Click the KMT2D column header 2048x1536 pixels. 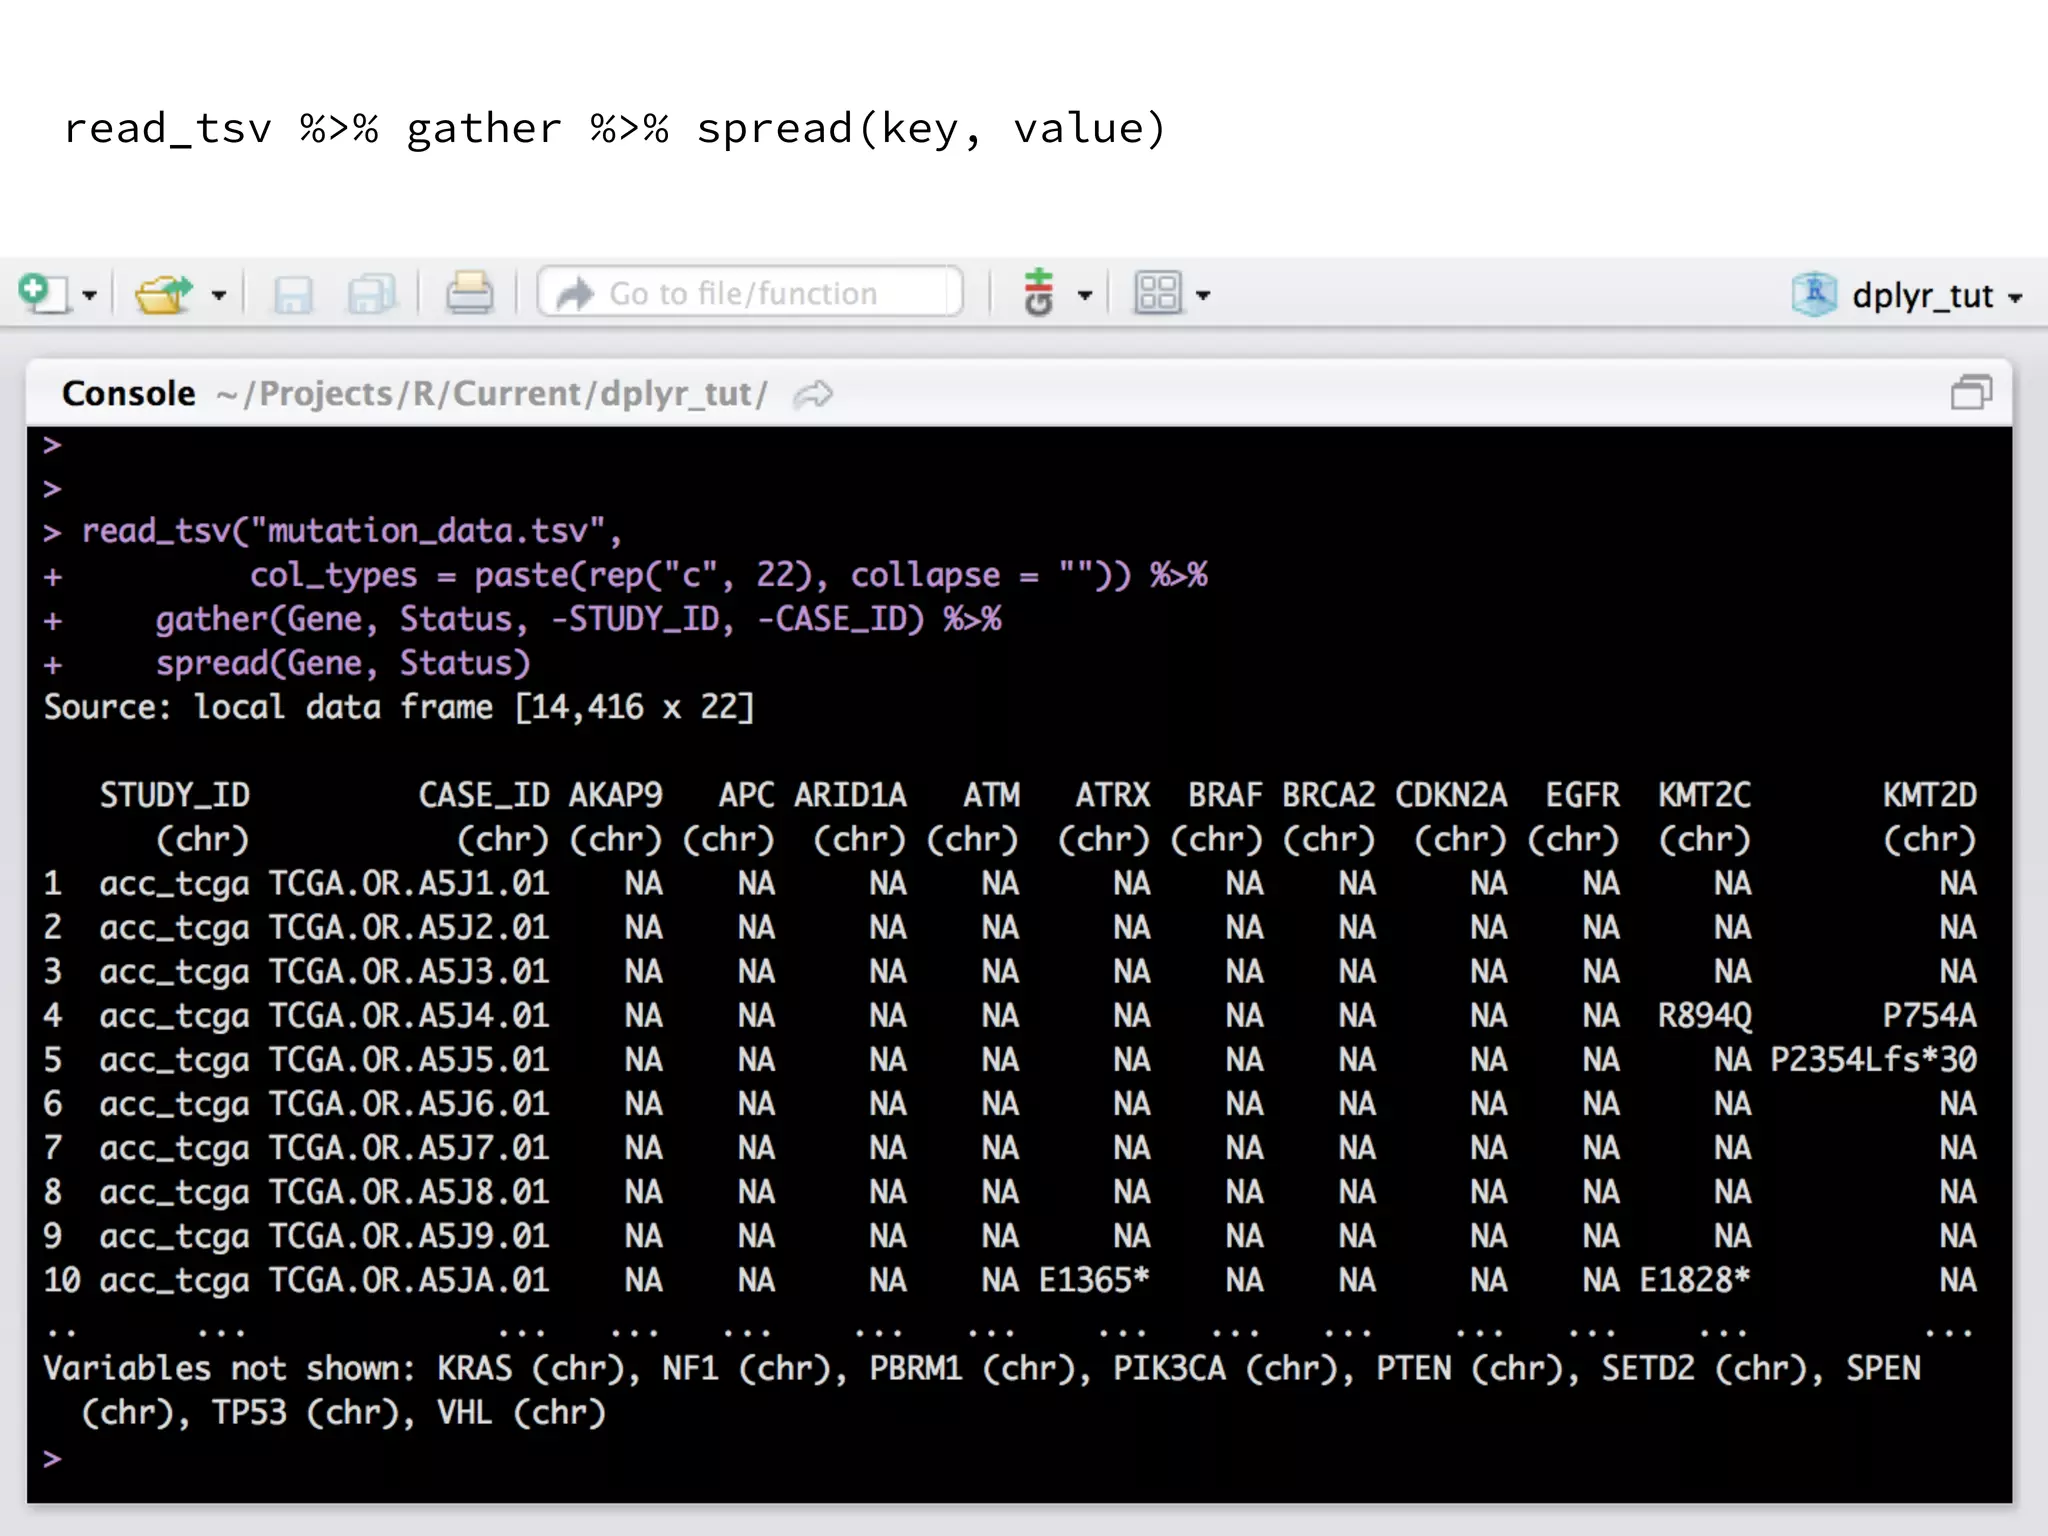(1930, 795)
